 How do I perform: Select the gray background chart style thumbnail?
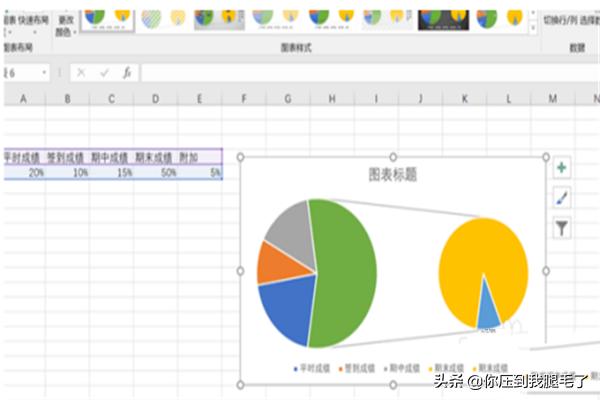pyautogui.click(x=219, y=20)
